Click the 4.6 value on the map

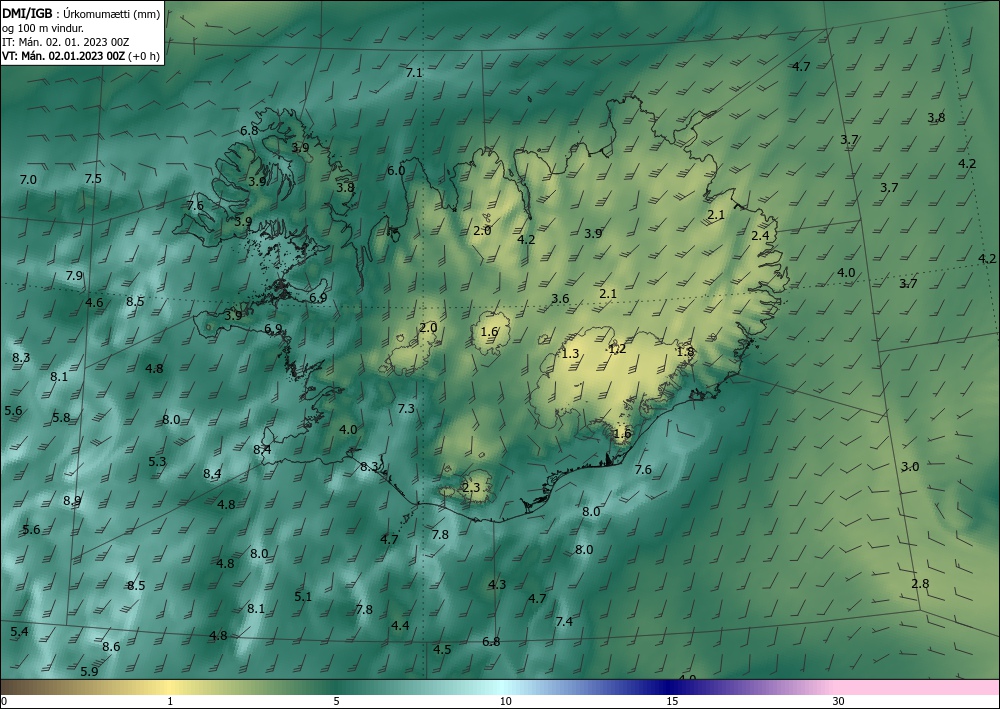coord(94,302)
